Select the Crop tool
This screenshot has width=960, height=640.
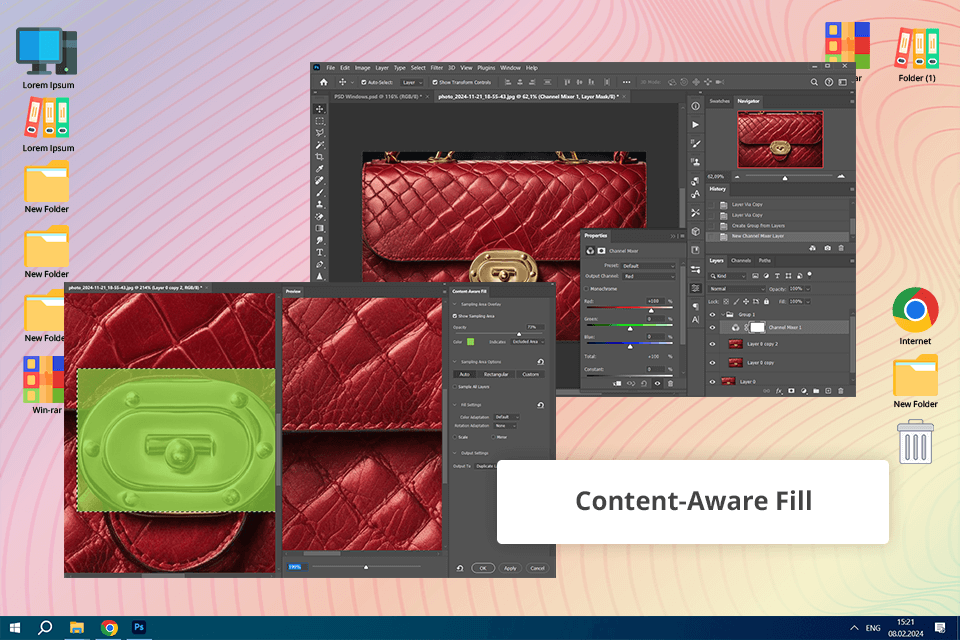coord(320,157)
